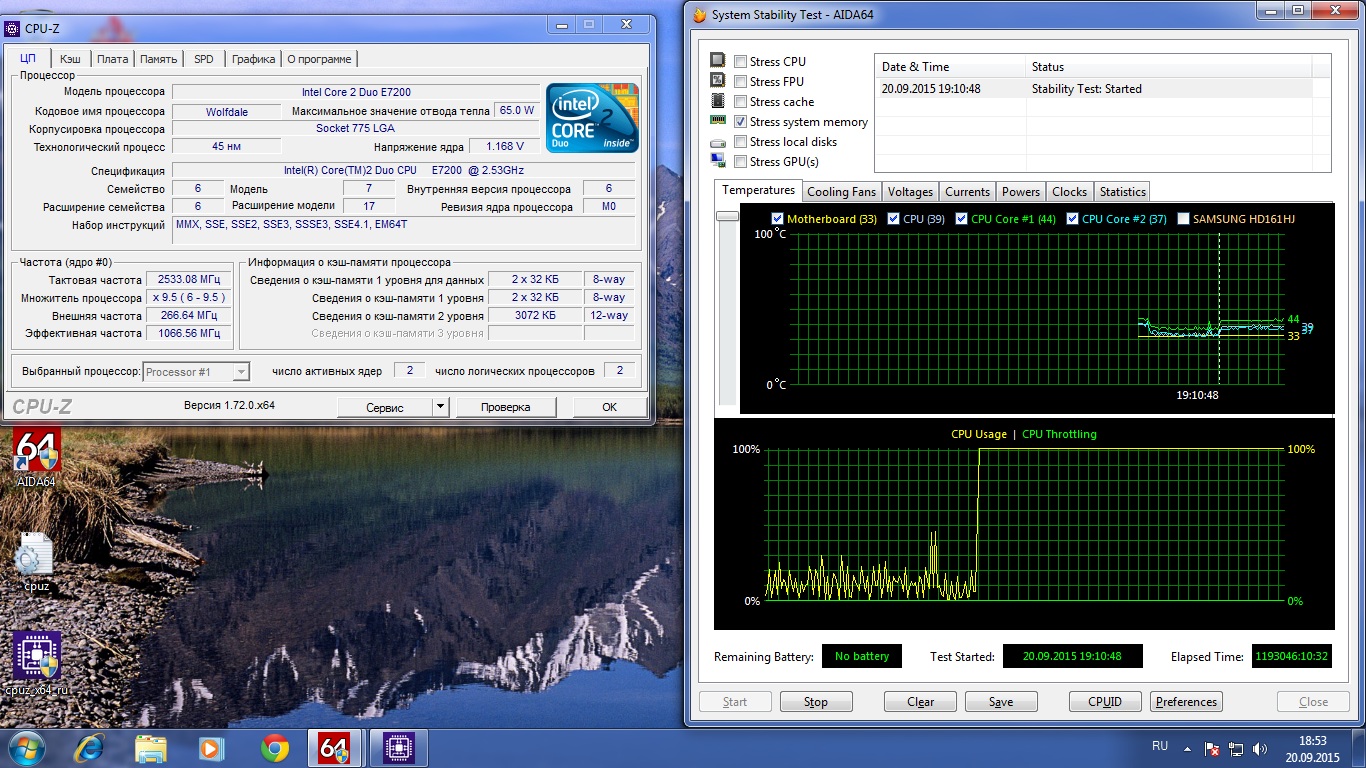
Task: Open the Windows Start menu
Action: 26,748
